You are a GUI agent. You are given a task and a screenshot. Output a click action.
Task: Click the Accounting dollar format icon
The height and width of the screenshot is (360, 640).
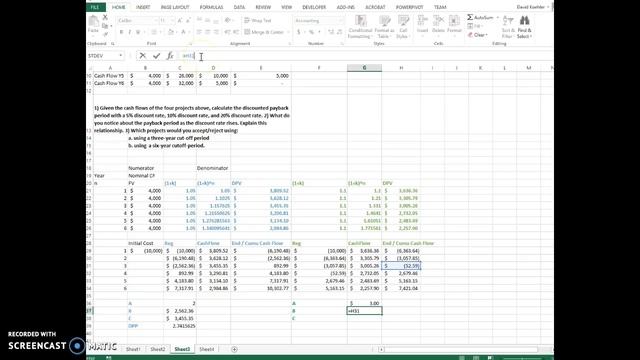point(298,32)
